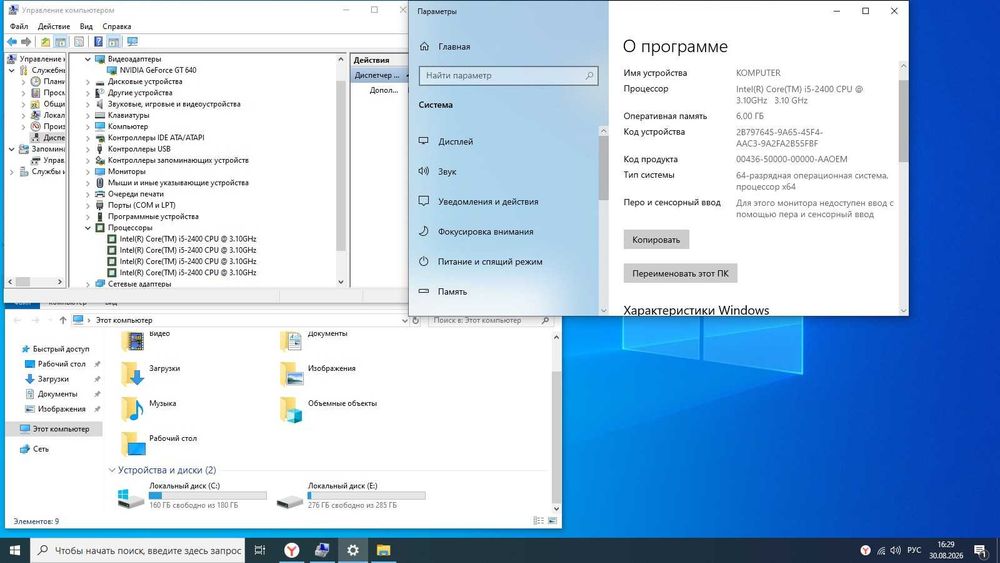Image resolution: width=1000 pixels, height=563 pixels.
Task: Click the volume icon in system tray
Action: tap(895, 550)
